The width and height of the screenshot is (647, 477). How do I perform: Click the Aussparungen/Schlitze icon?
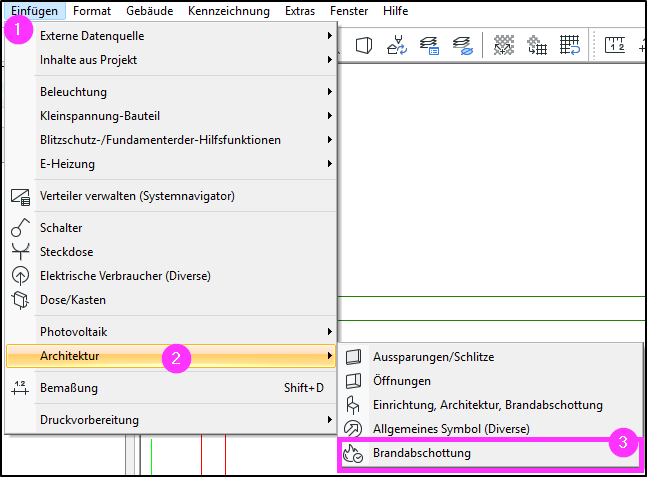click(353, 357)
